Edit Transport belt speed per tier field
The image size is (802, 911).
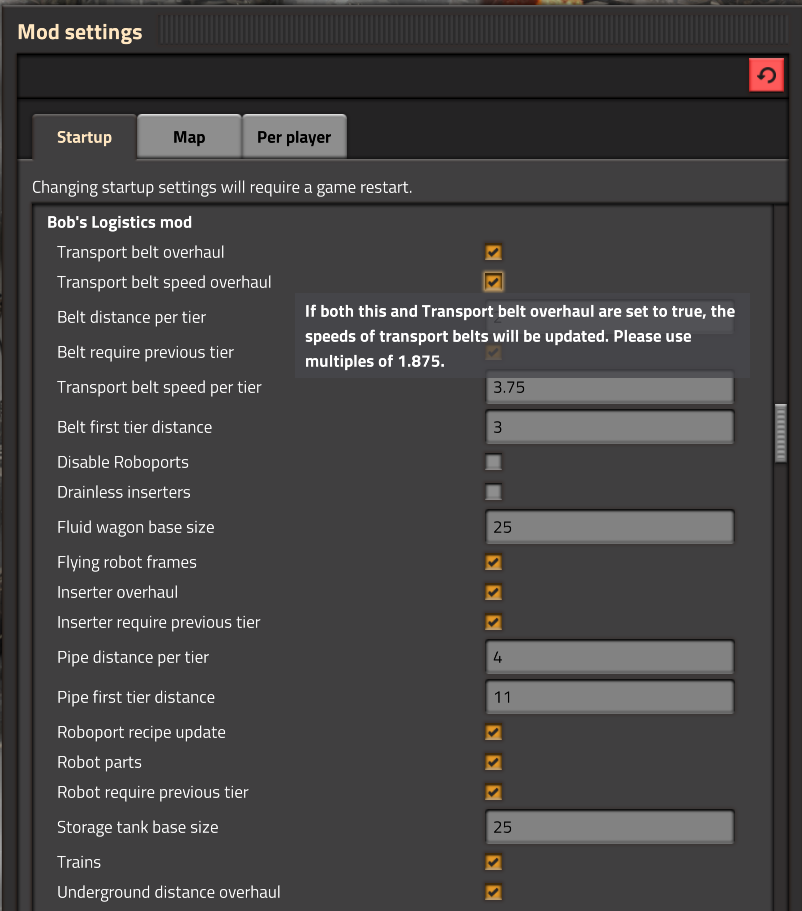610,388
